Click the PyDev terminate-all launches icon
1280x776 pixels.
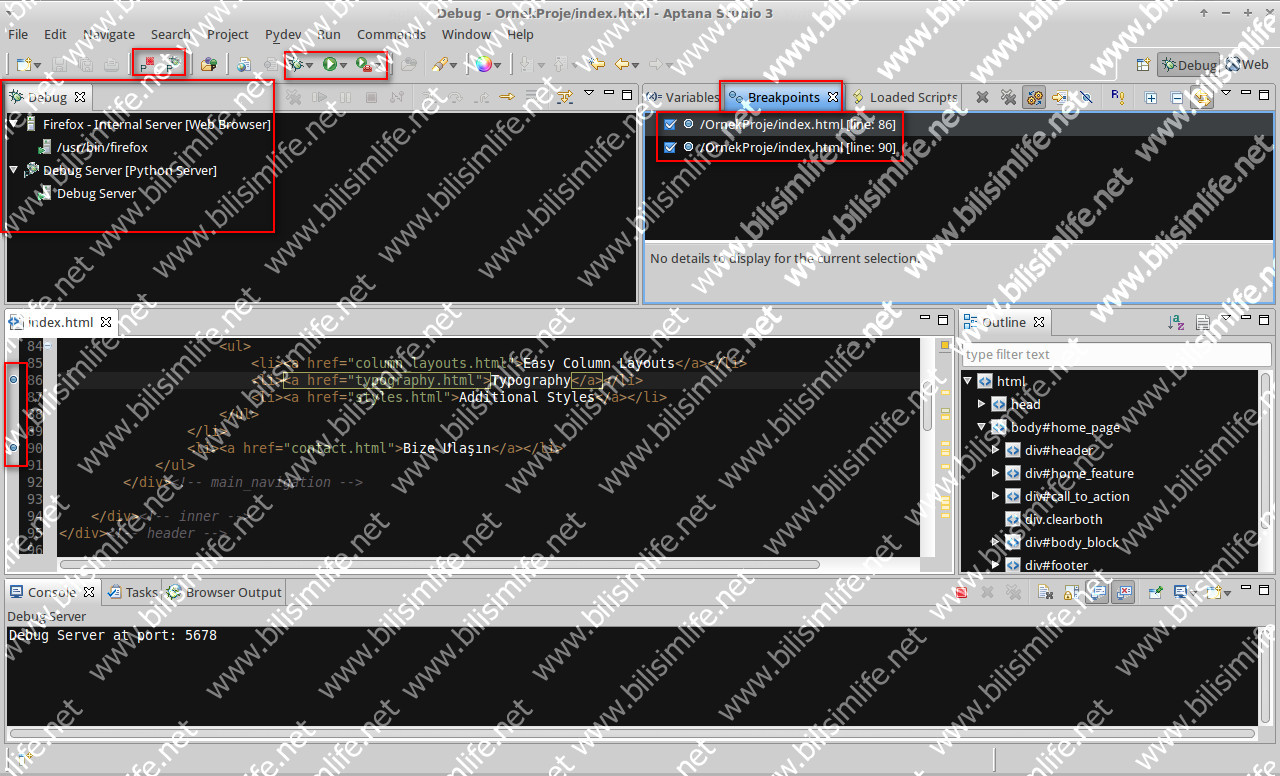pos(148,64)
